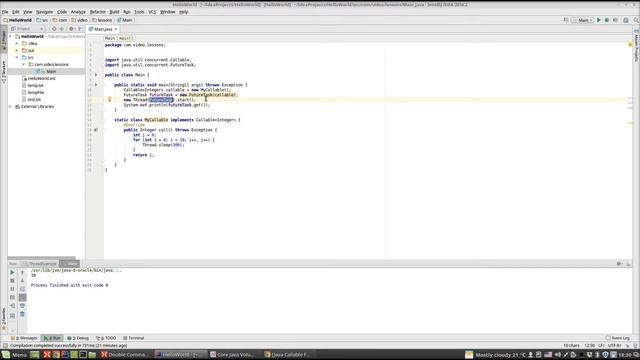Open the Refactor menu
640x360 pixels.
(x=98, y=12)
